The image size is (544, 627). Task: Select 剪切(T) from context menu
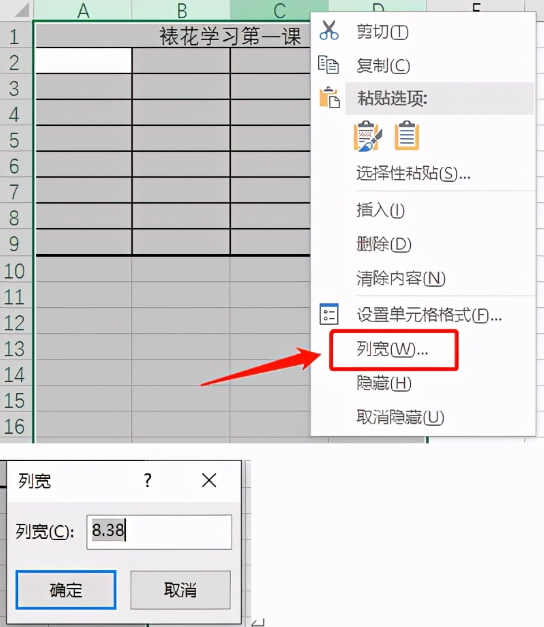382,32
